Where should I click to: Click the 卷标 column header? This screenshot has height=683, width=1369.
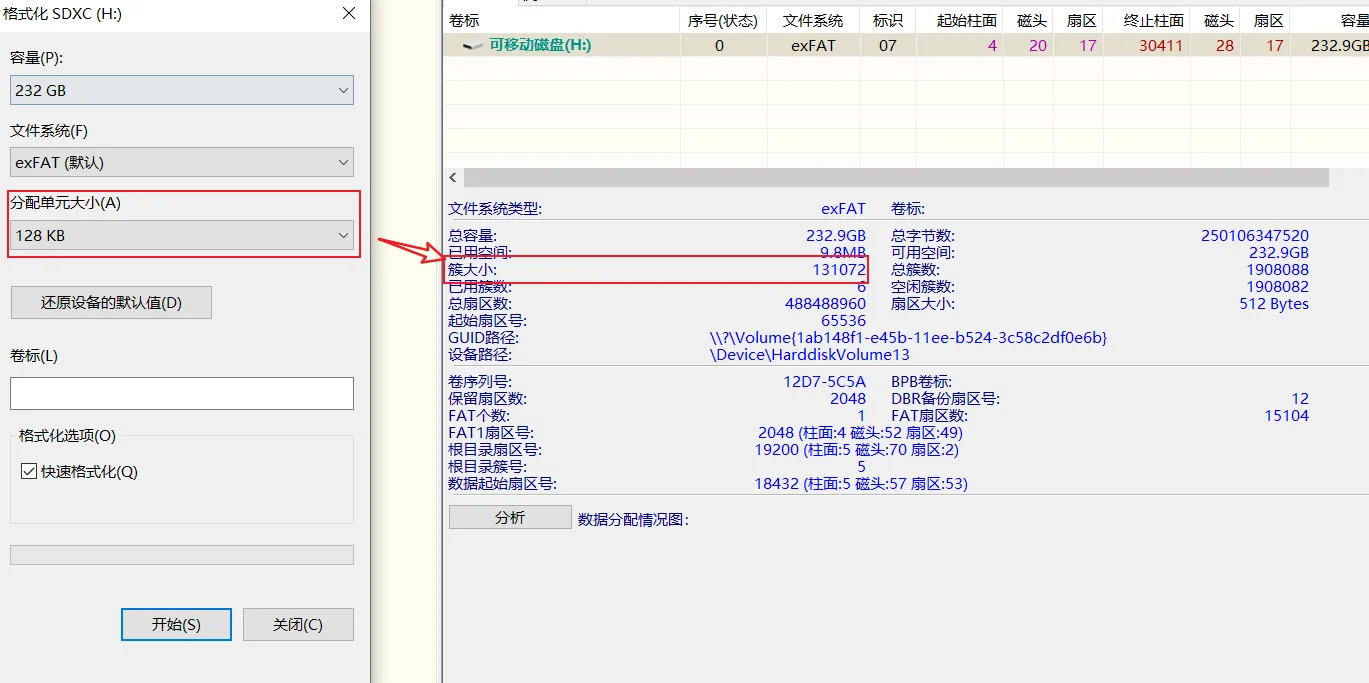pyautogui.click(x=464, y=20)
